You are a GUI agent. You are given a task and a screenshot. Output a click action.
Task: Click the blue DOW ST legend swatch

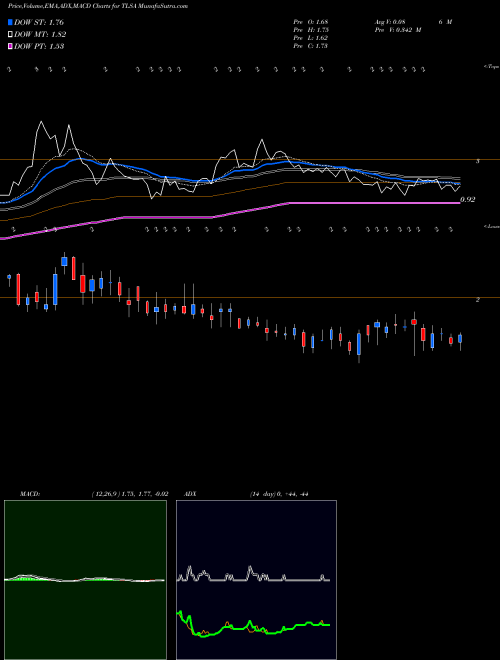pos(11,22)
